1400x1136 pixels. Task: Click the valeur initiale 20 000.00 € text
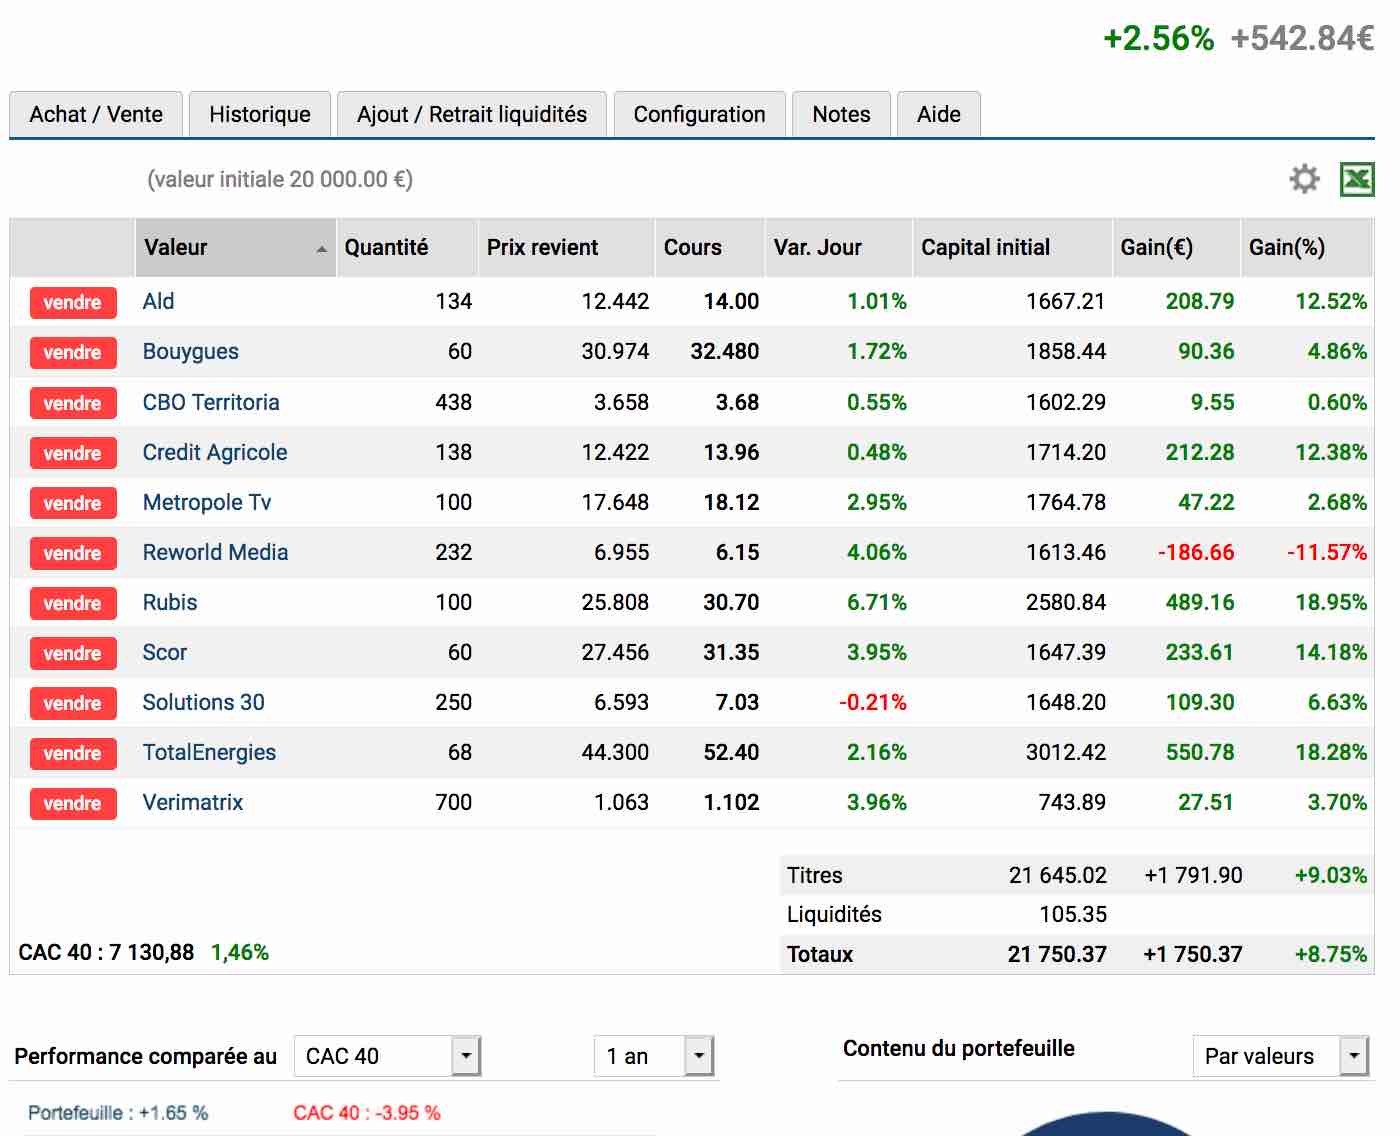coord(280,179)
